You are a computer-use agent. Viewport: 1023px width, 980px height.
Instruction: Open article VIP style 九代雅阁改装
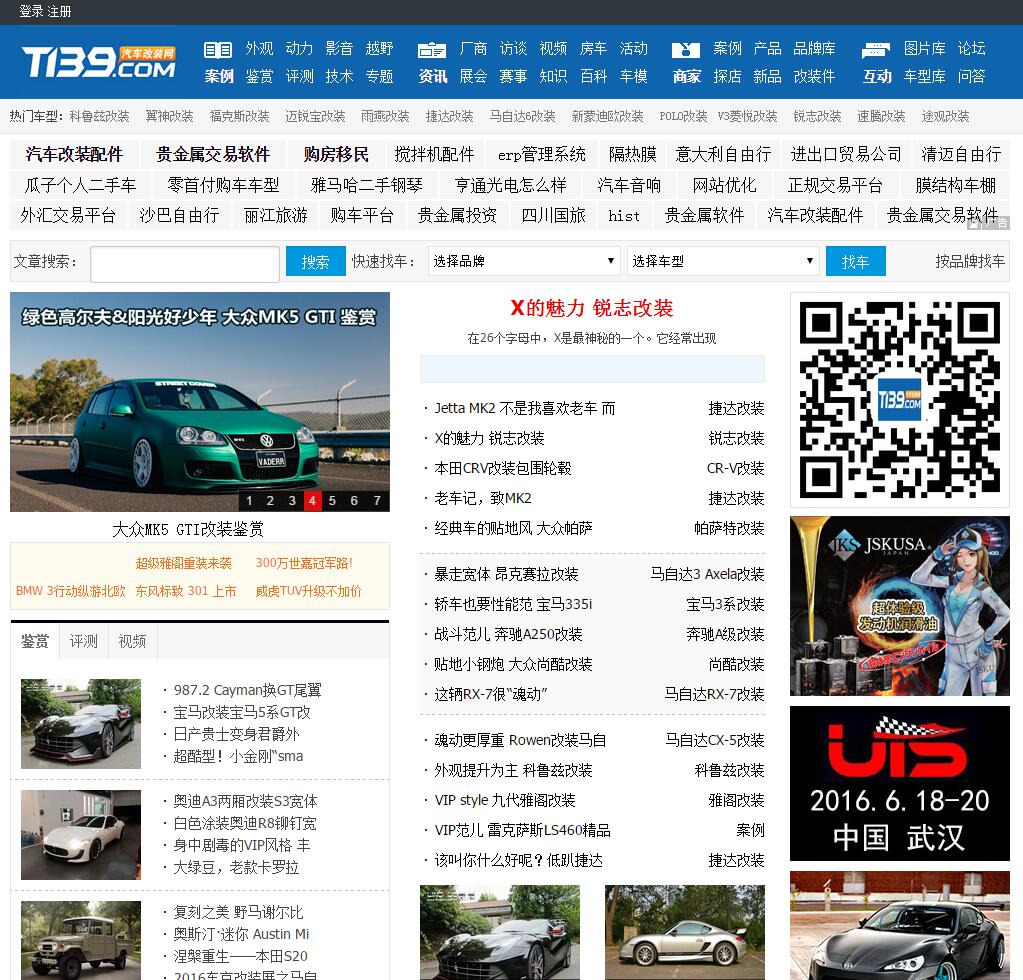tap(504, 800)
